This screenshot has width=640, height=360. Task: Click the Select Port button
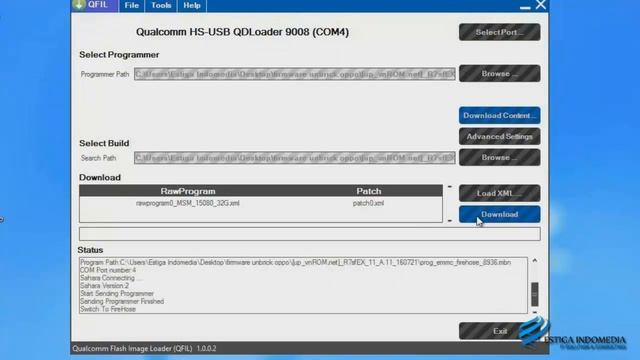click(x=499, y=32)
